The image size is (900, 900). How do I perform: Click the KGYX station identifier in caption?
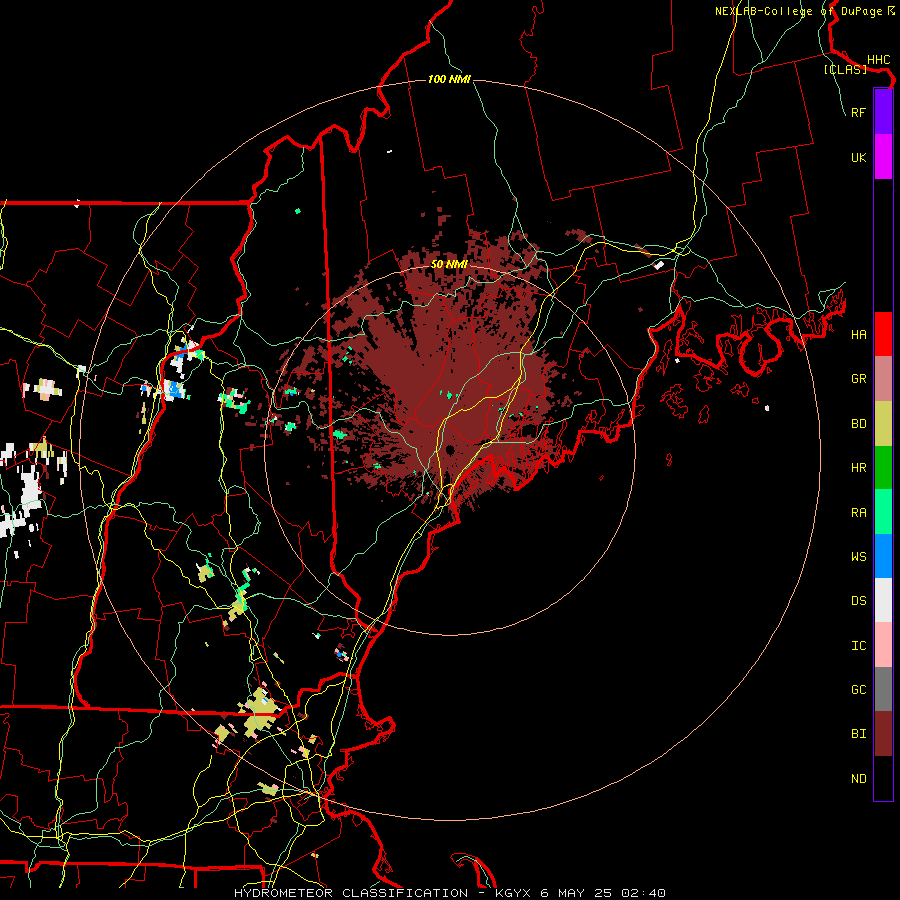[x=512, y=893]
